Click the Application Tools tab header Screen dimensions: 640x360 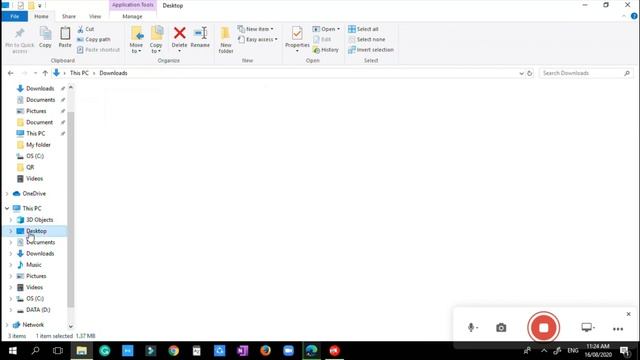[x=133, y=5]
